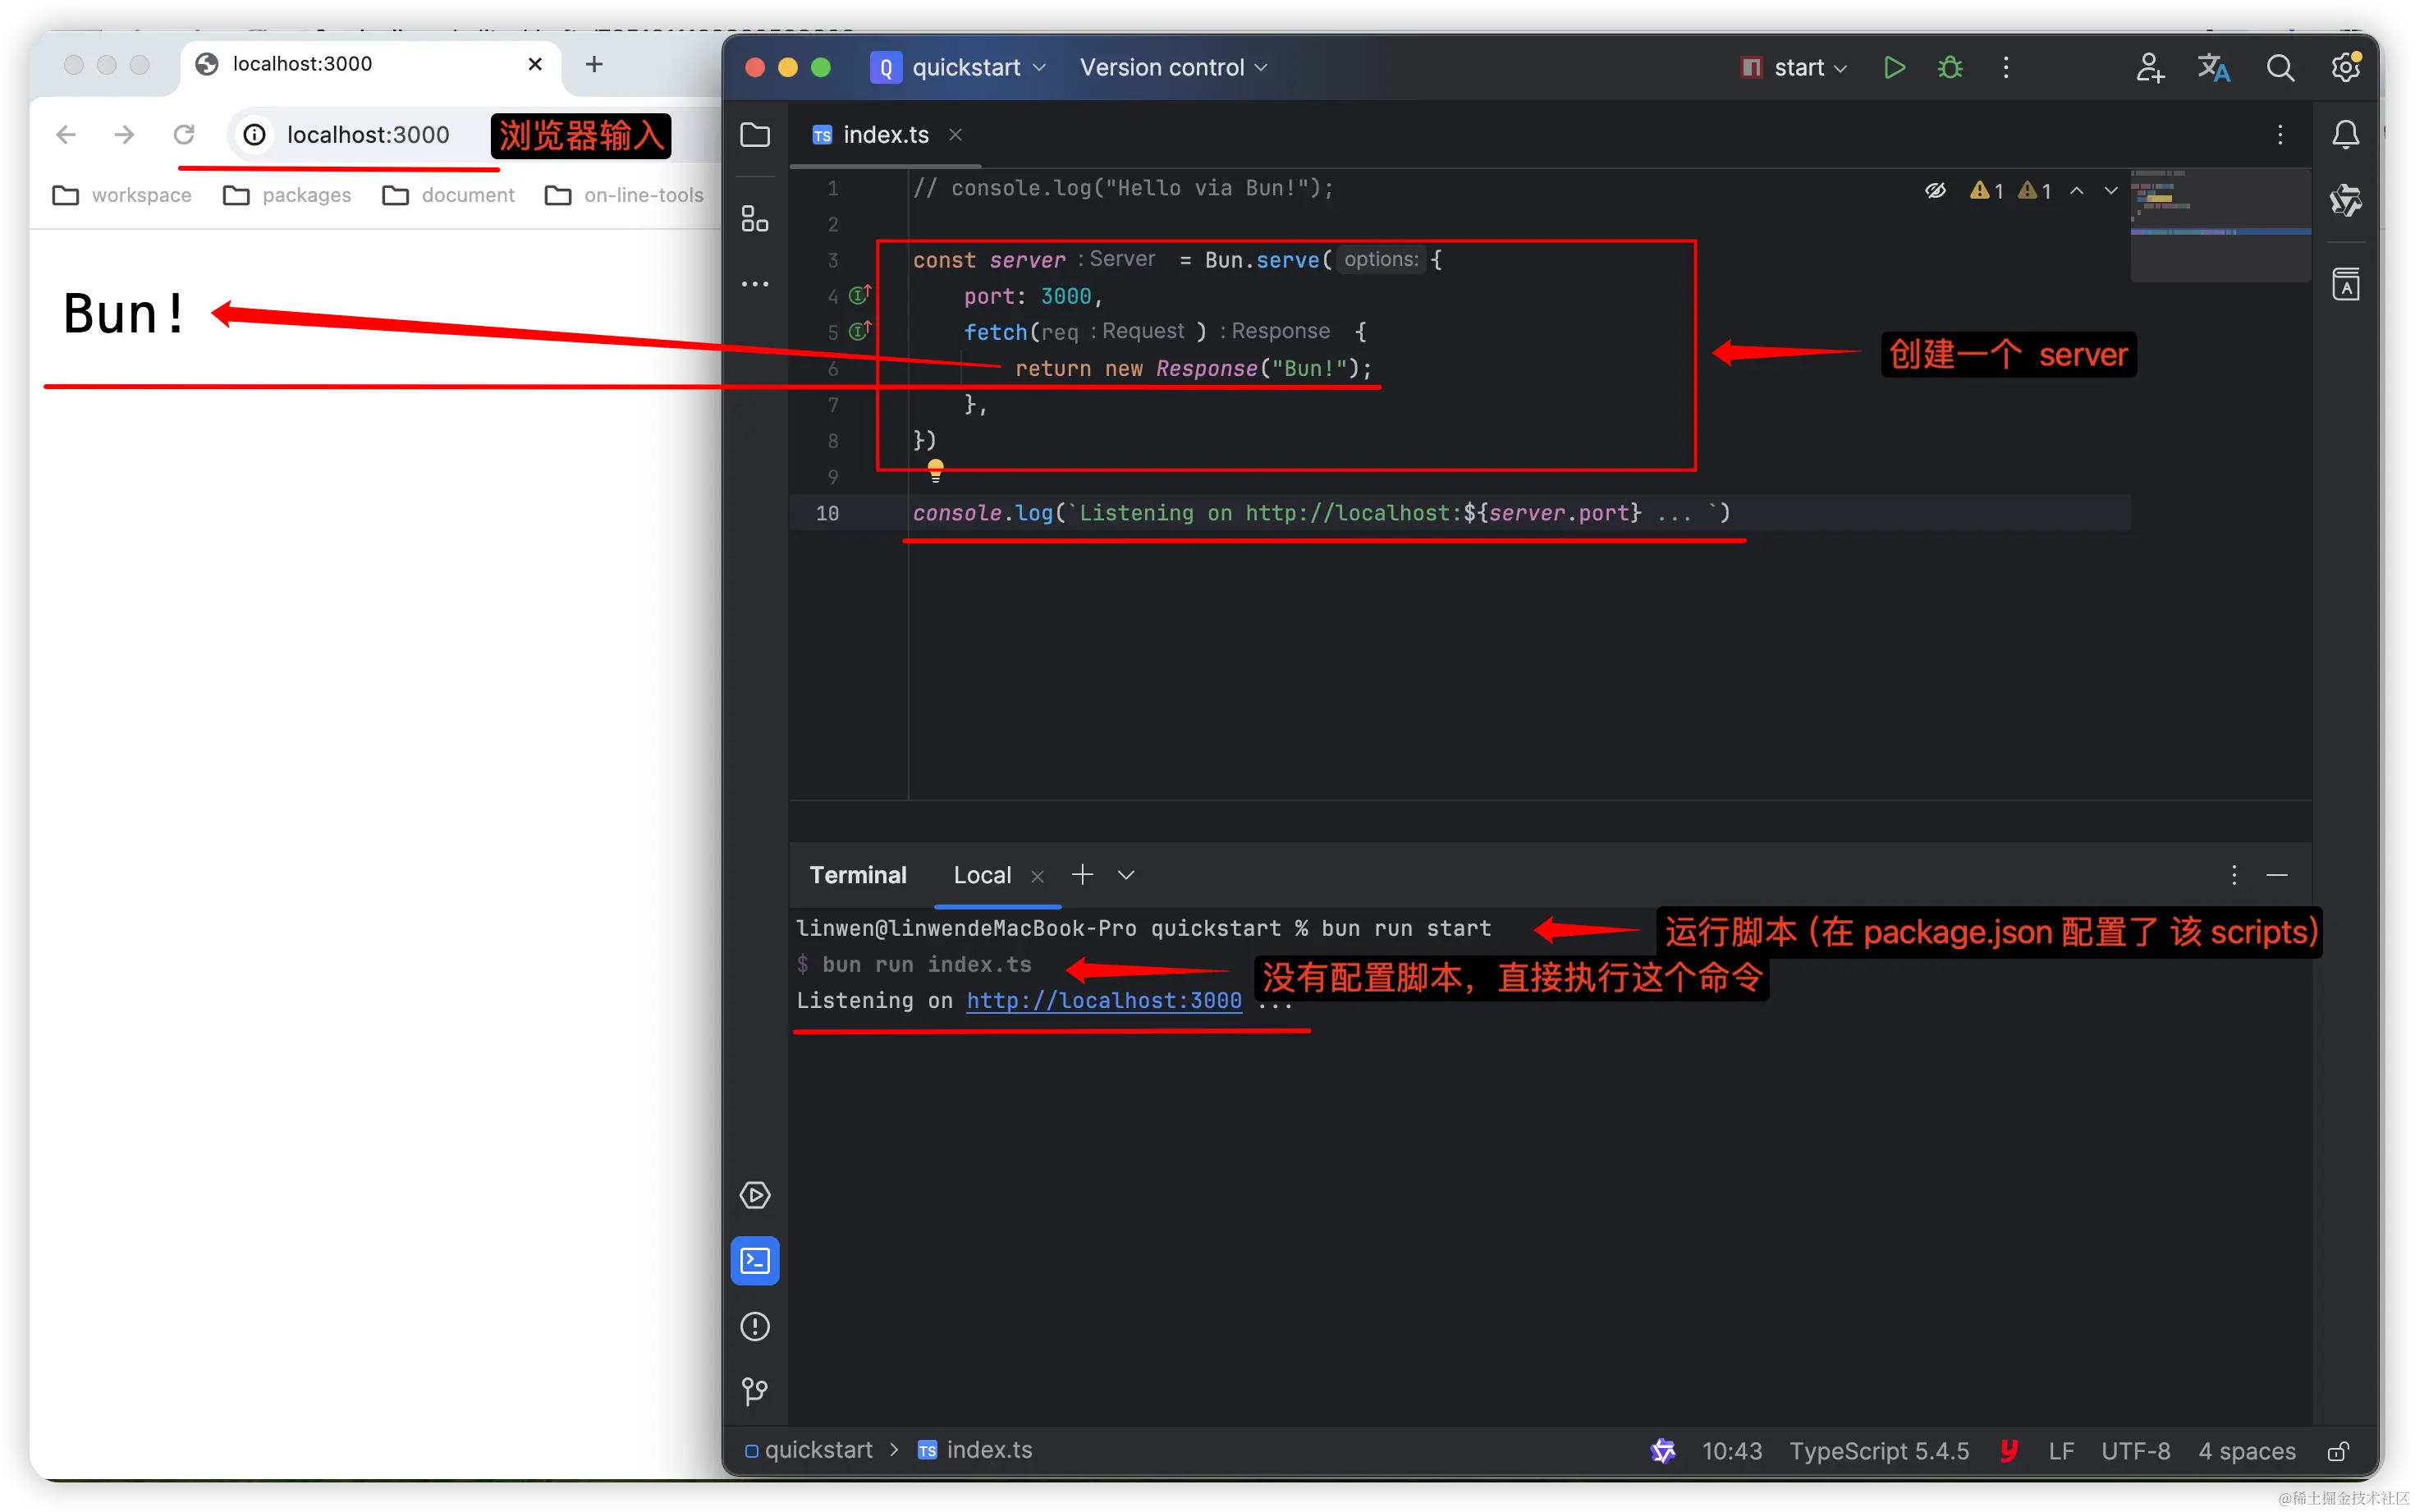Open terminal options menu
The image size is (2415, 1512).
coord(2234,875)
